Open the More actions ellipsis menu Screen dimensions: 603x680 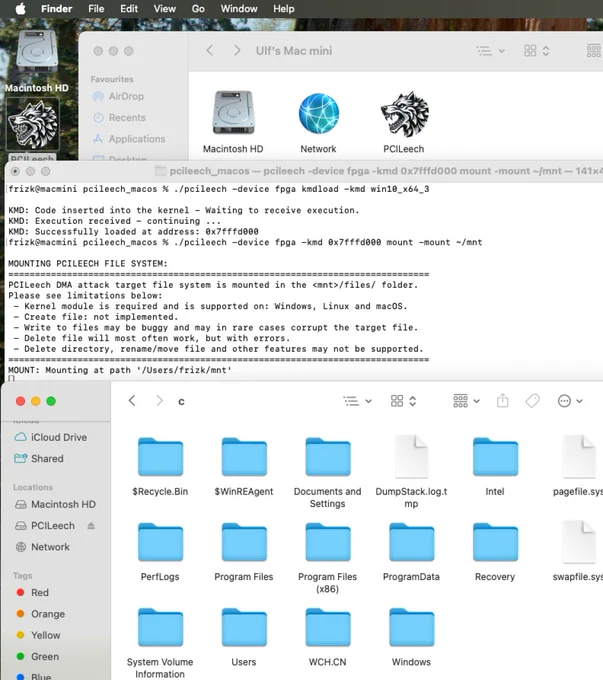click(x=570, y=401)
